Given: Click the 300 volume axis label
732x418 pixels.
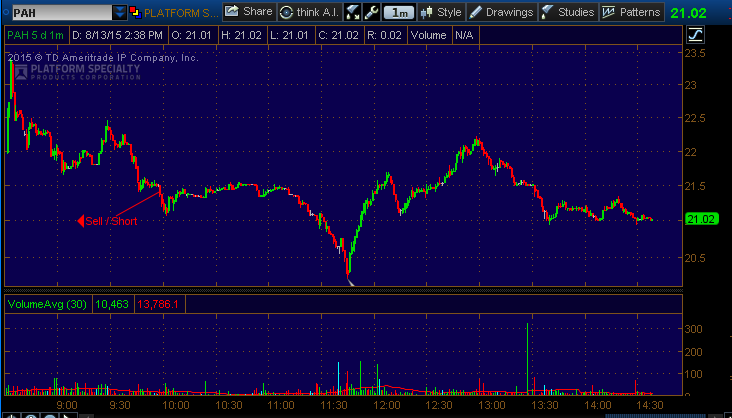Looking at the screenshot, I should 693,328.
